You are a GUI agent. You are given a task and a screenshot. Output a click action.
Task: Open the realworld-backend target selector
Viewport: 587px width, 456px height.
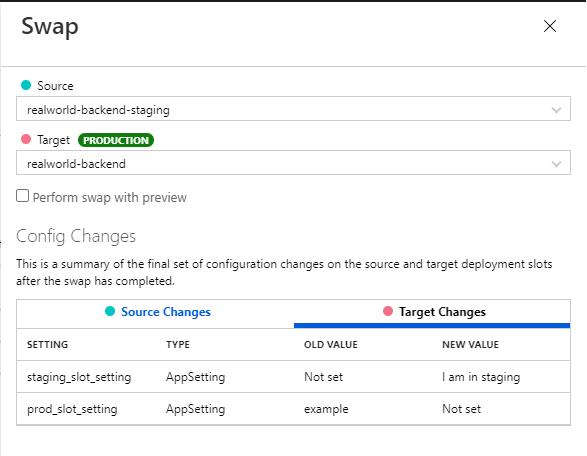pyautogui.click(x=293, y=163)
